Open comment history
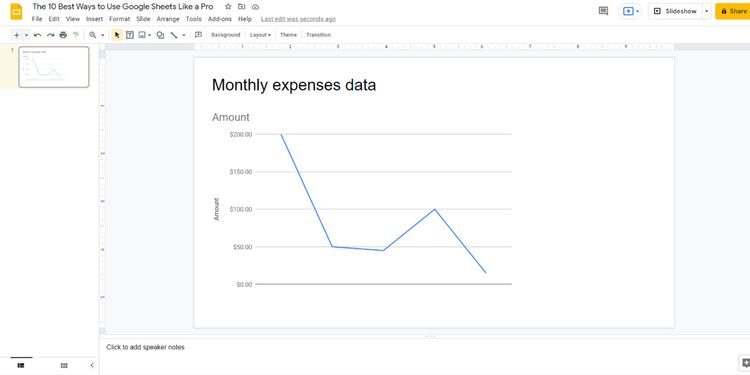 tap(603, 11)
